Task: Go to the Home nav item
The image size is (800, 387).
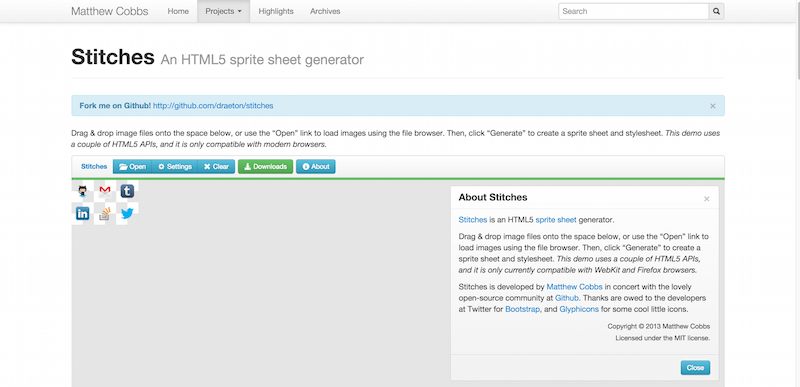Action: [x=178, y=11]
